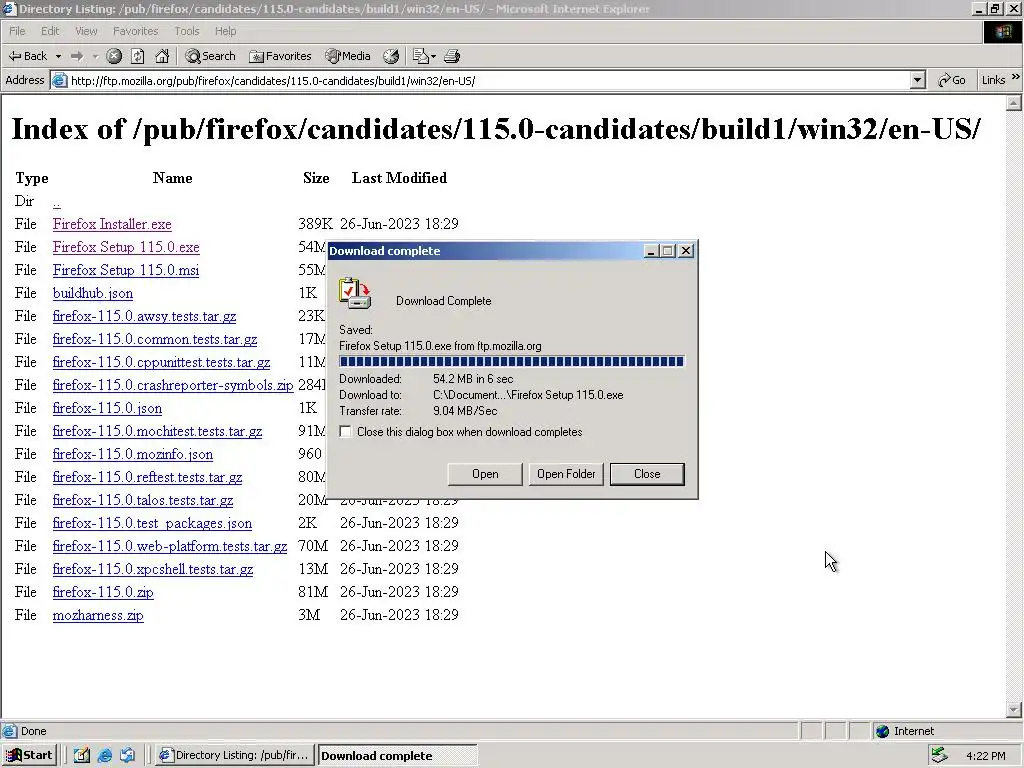Click the Outlook Express Quick Launch icon

(x=128, y=756)
